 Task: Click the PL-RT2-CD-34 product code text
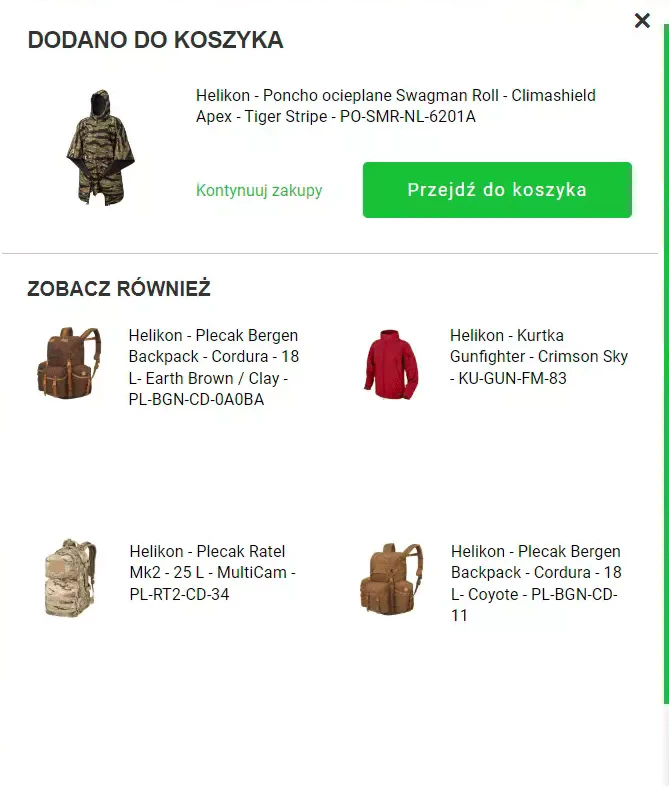(x=179, y=594)
